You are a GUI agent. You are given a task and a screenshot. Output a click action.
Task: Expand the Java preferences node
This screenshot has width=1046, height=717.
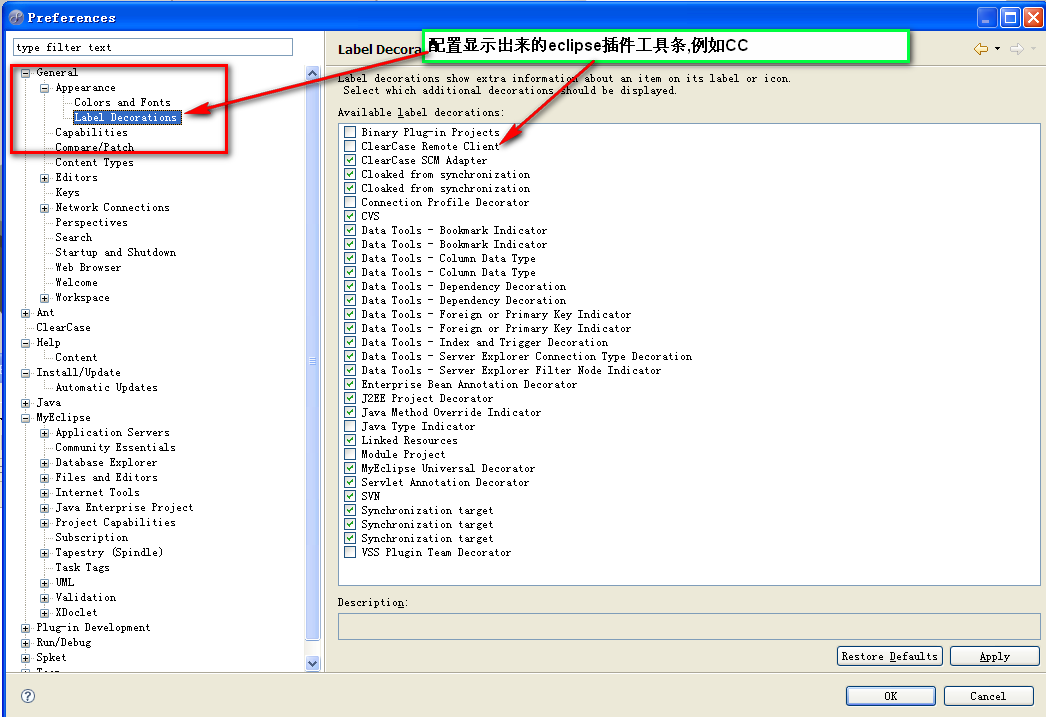pos(25,403)
